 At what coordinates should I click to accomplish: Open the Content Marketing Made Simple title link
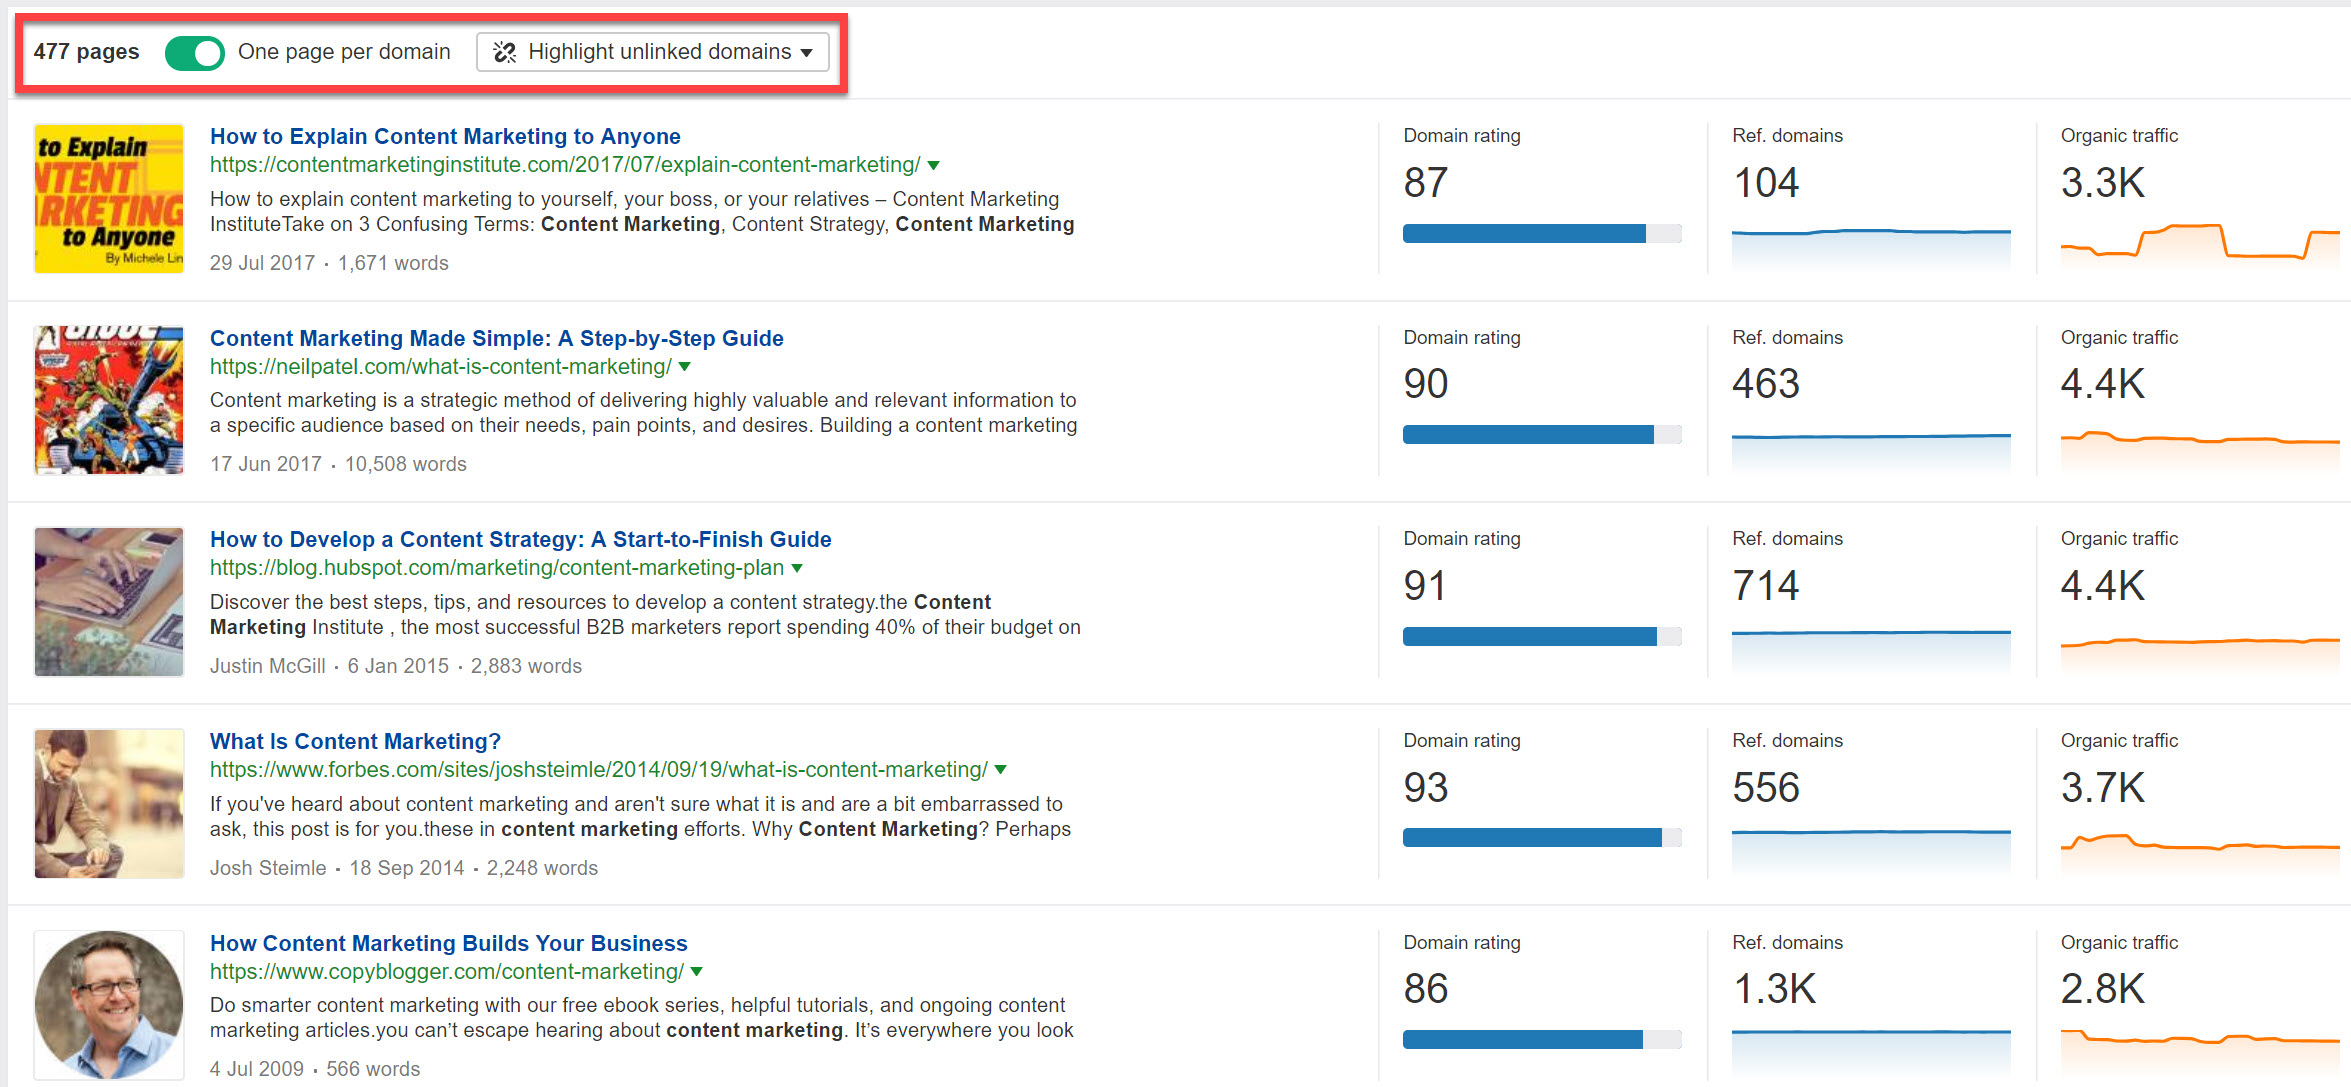496,338
